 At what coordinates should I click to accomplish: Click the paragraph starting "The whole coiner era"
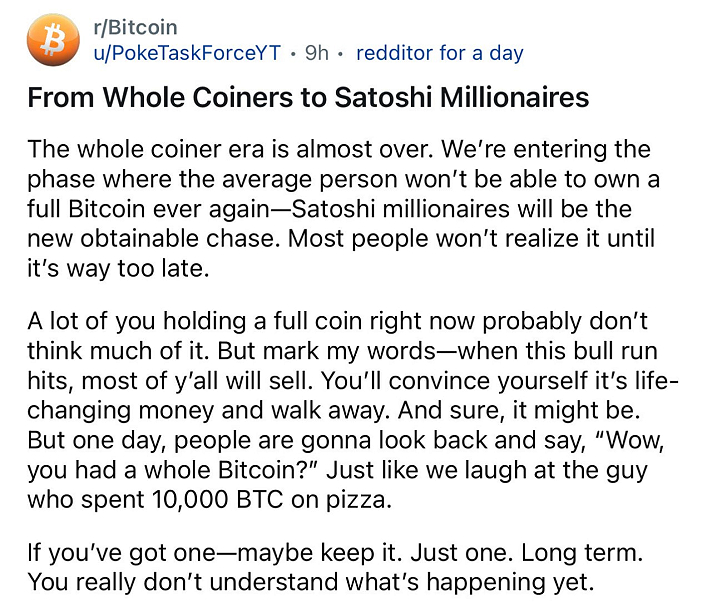(340, 209)
